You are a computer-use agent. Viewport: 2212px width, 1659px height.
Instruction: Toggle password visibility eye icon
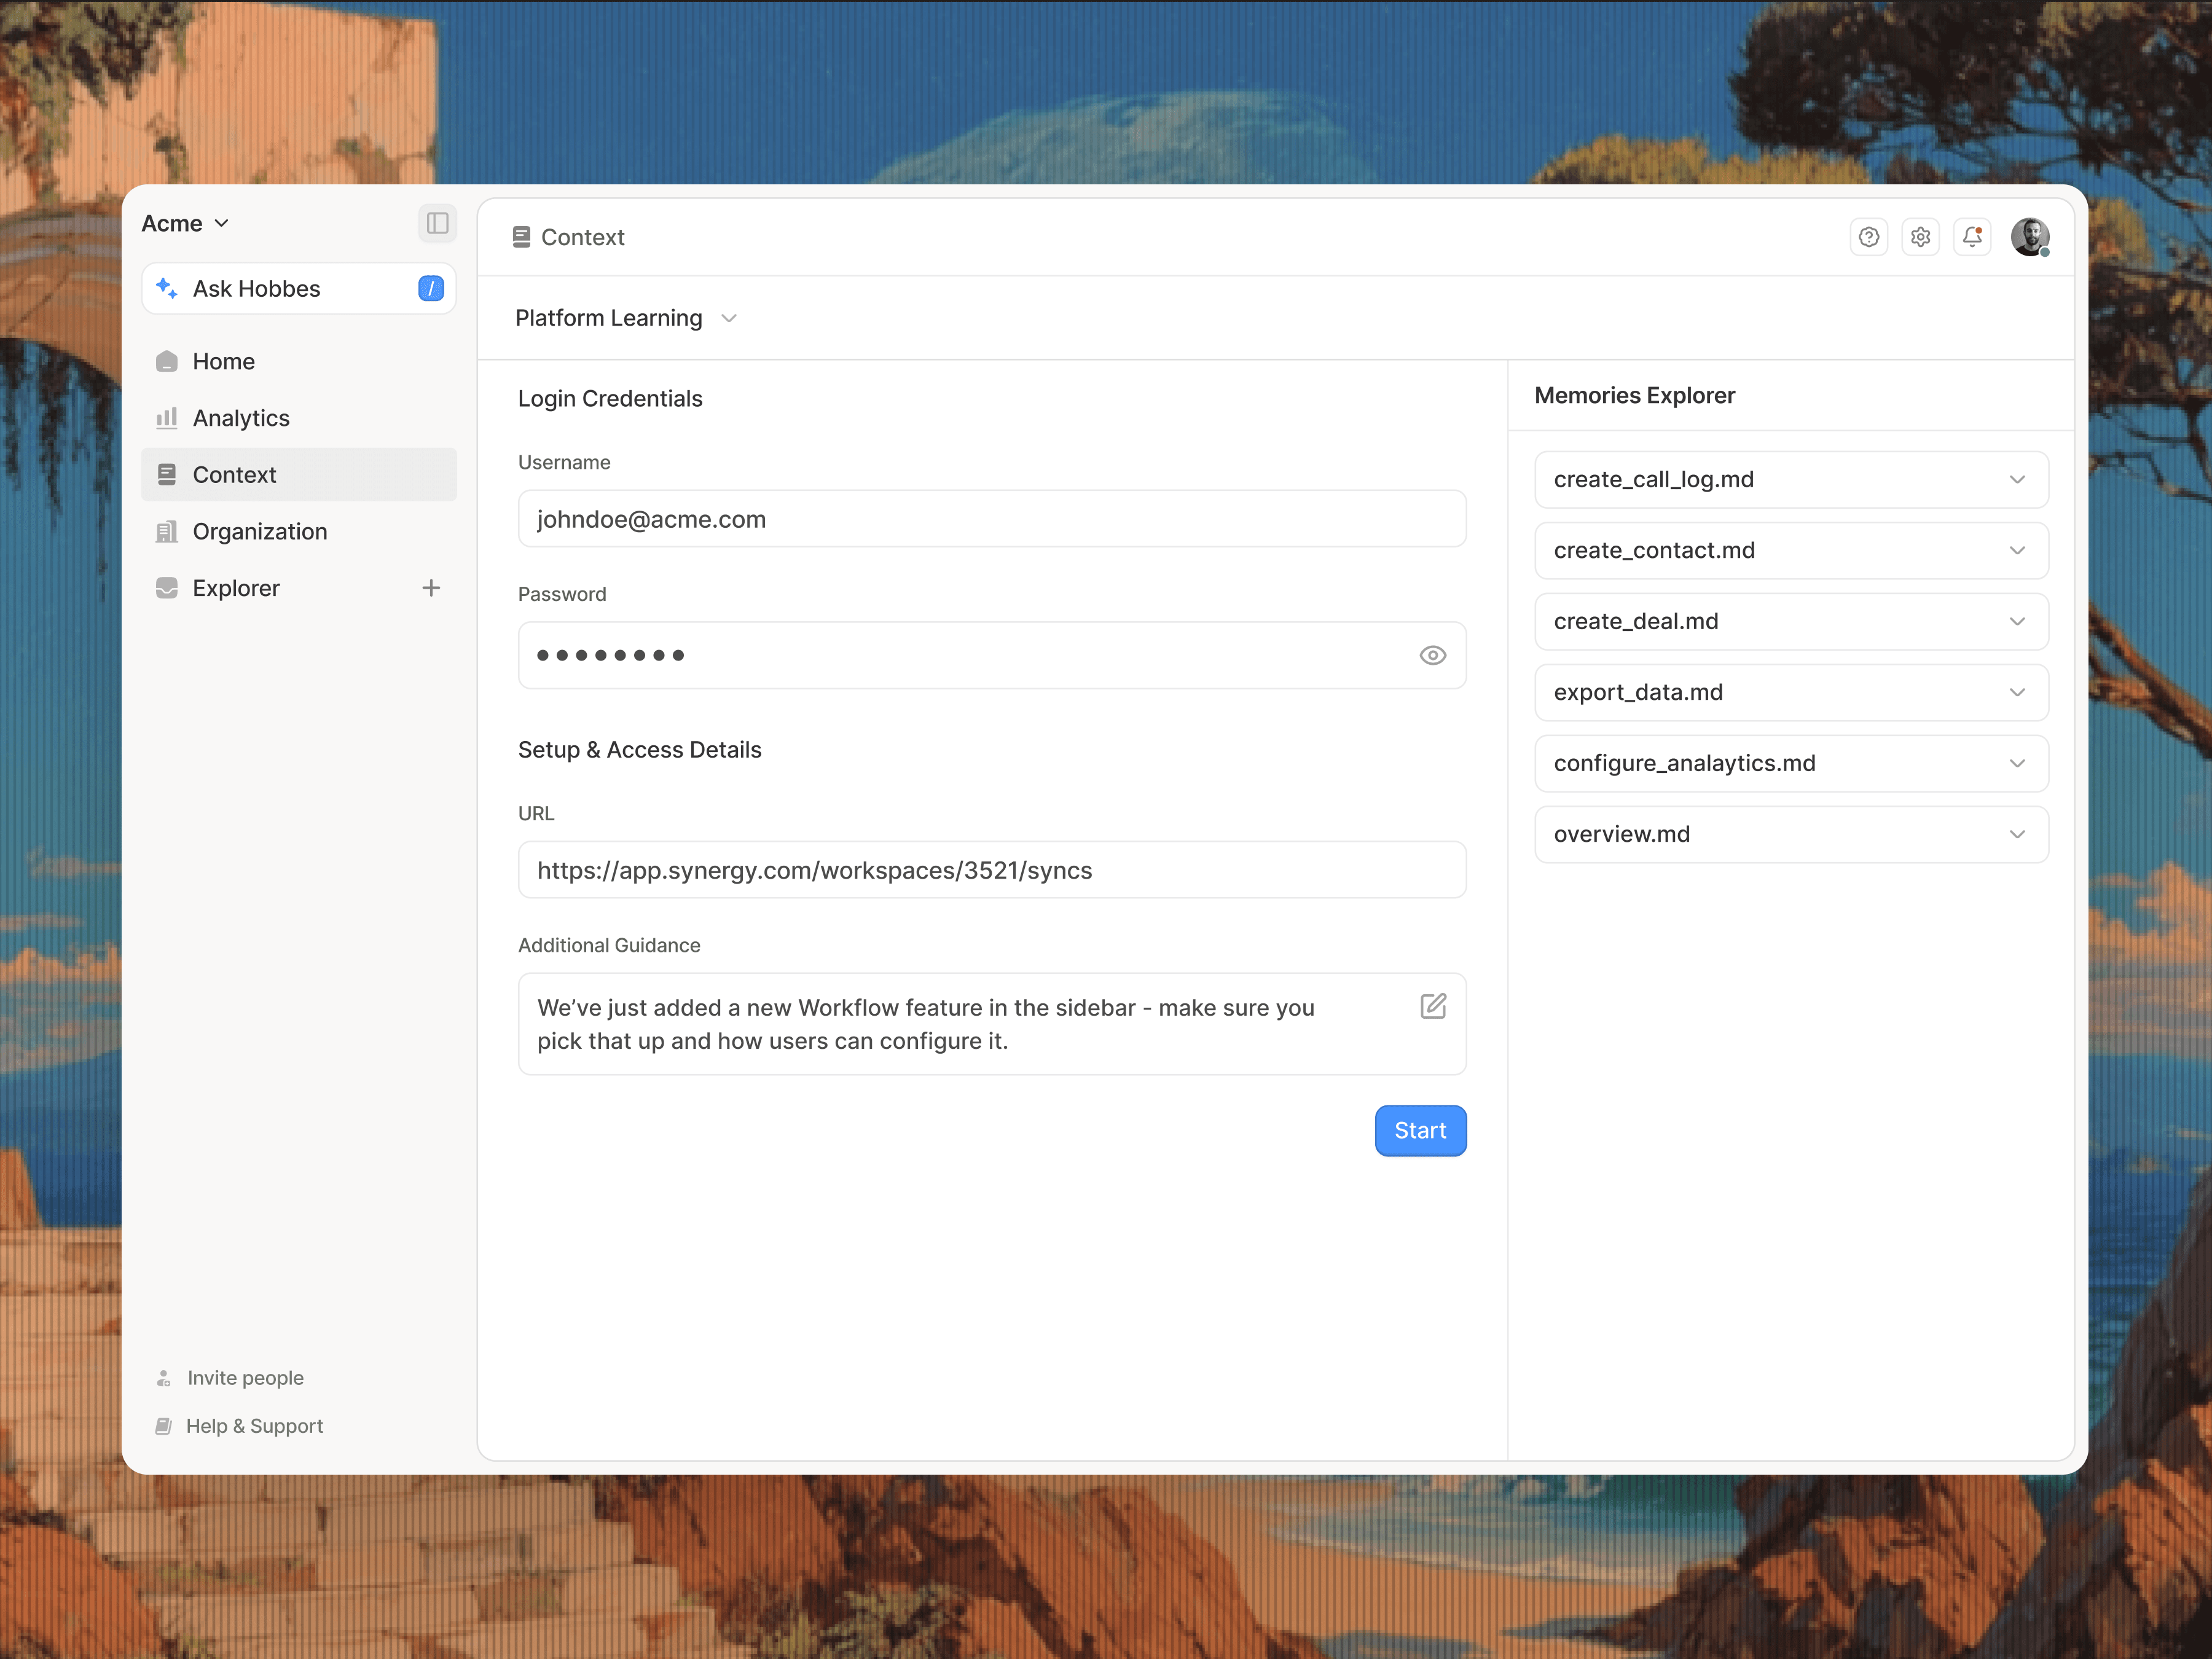point(1432,655)
